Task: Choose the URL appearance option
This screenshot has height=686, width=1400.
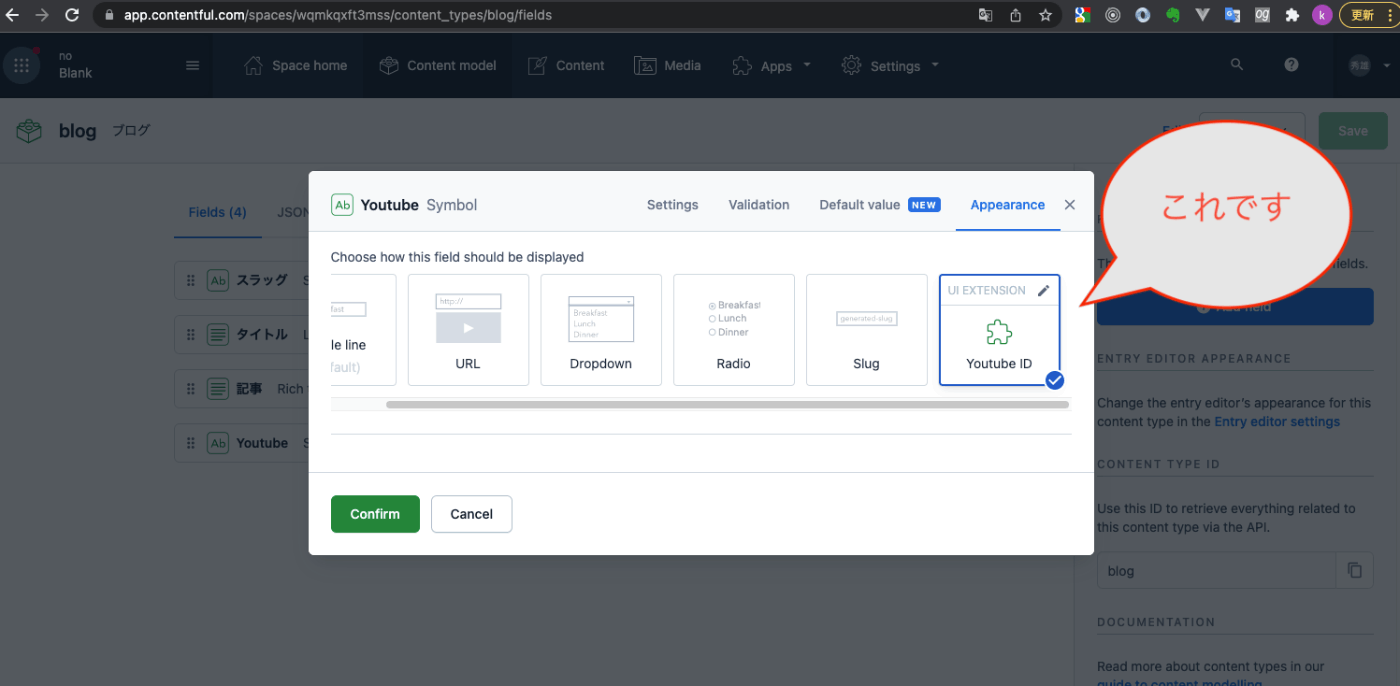Action: click(468, 330)
